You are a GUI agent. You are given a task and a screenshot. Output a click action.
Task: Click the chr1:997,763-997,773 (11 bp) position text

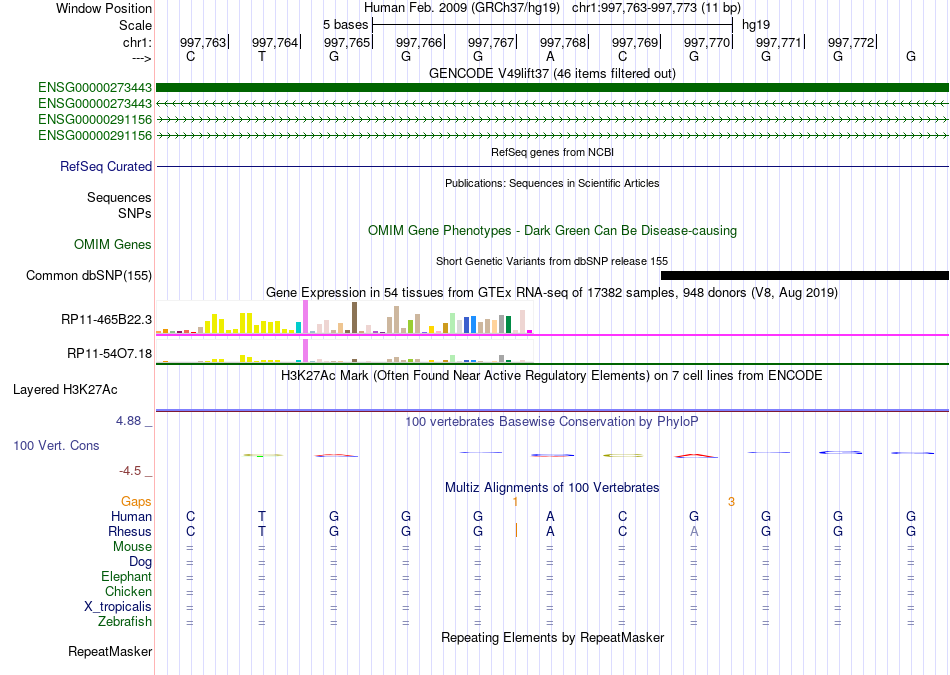point(656,8)
